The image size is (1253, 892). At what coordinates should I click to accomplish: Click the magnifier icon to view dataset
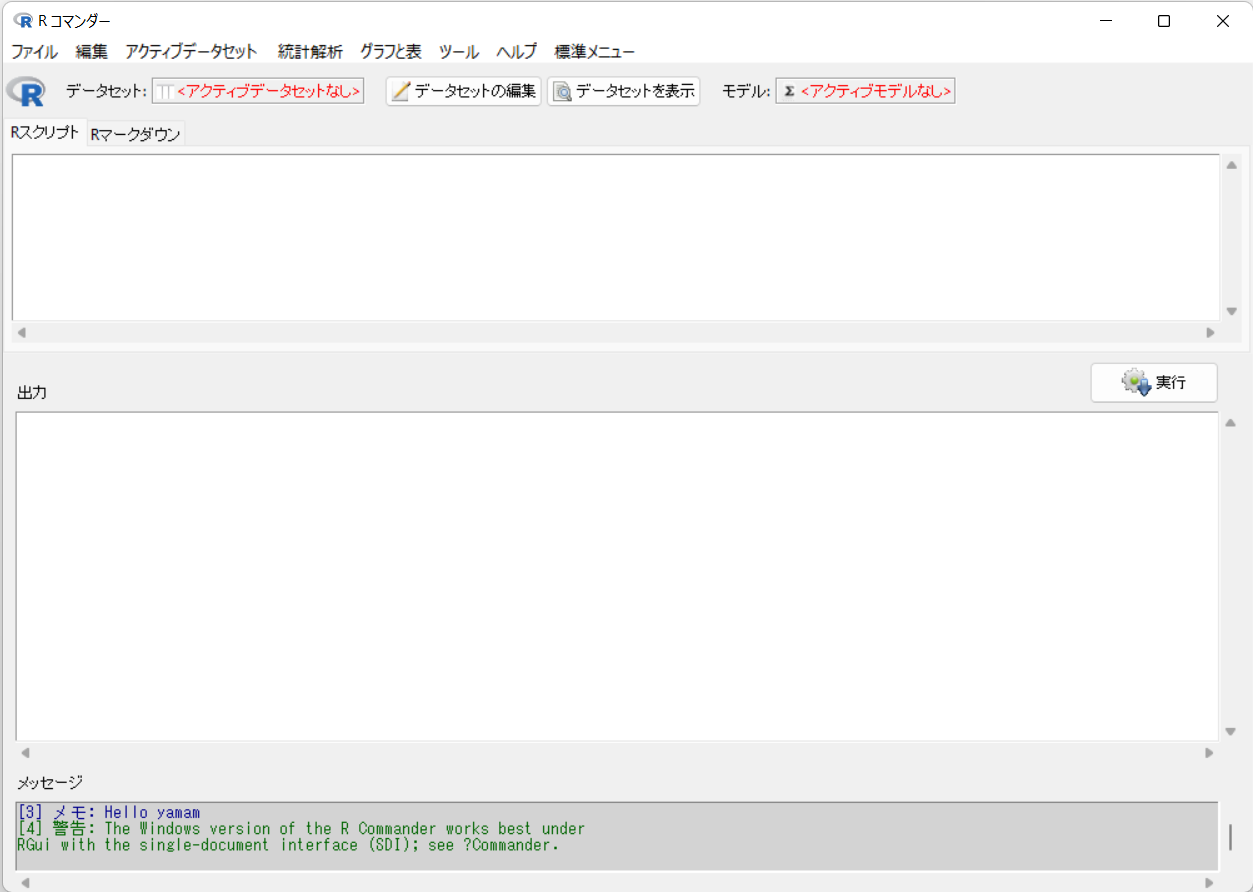point(563,92)
